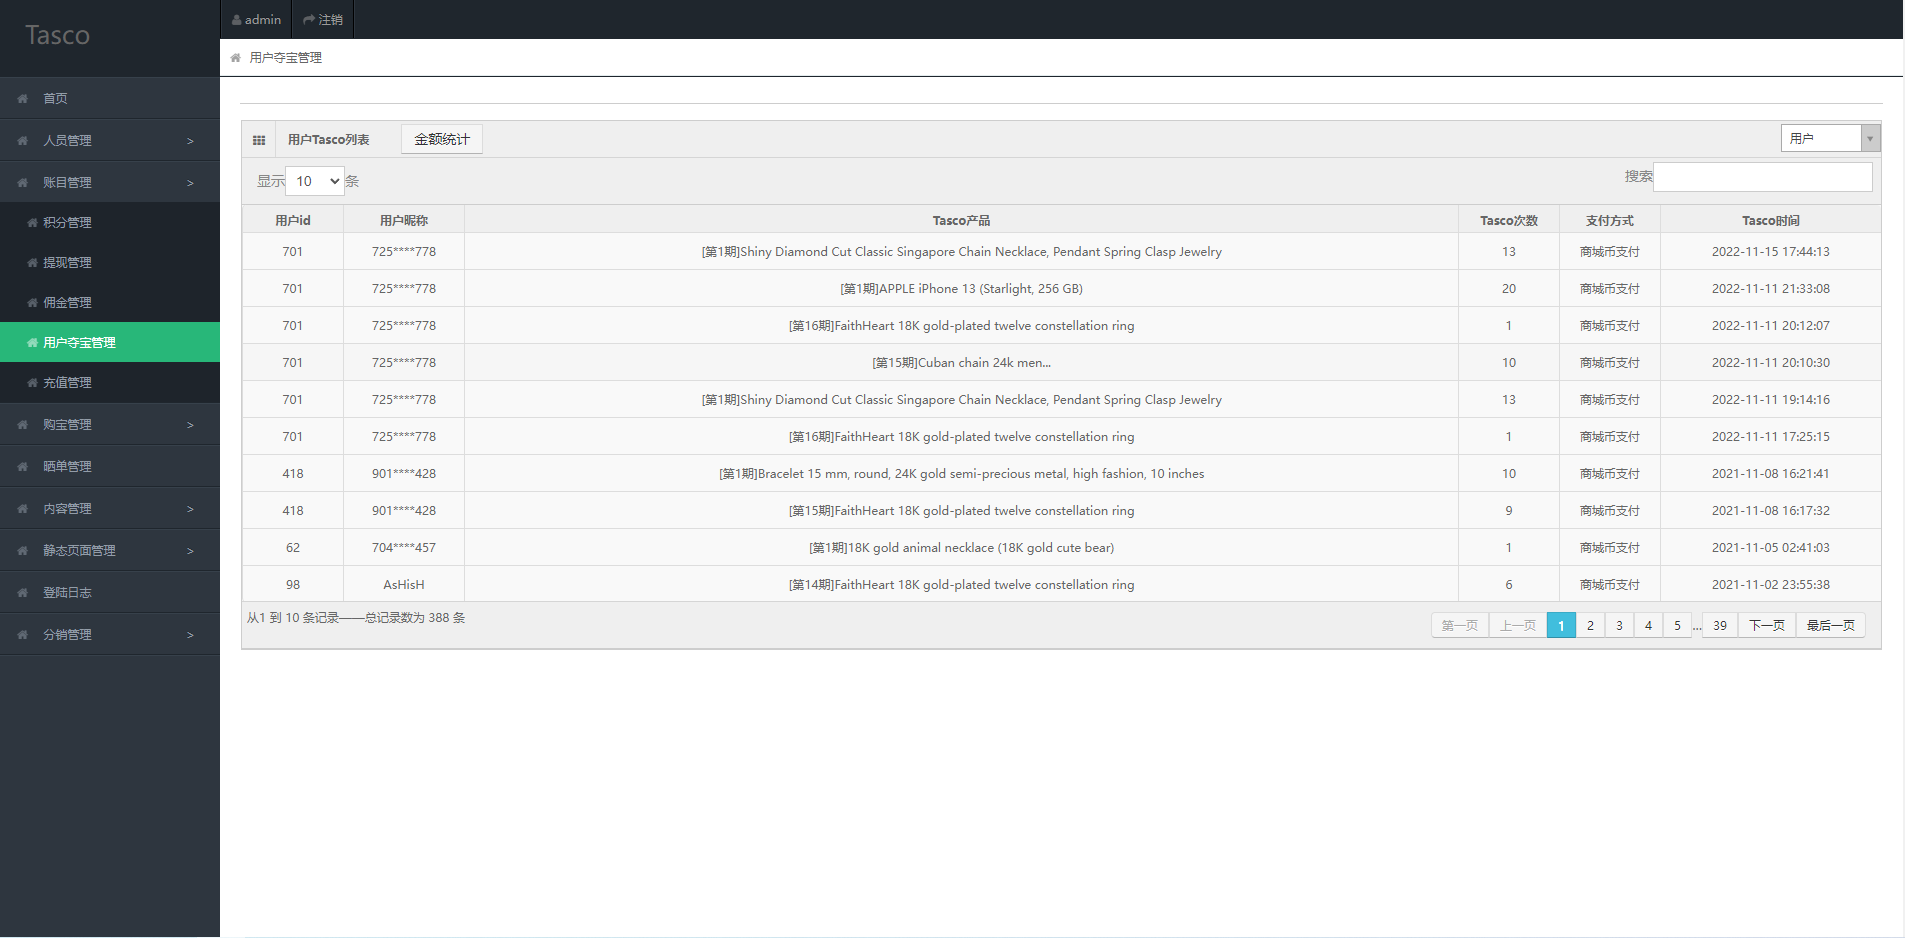
Task: Click the grid icon next to 用户Tasco列表
Action: pyautogui.click(x=259, y=140)
